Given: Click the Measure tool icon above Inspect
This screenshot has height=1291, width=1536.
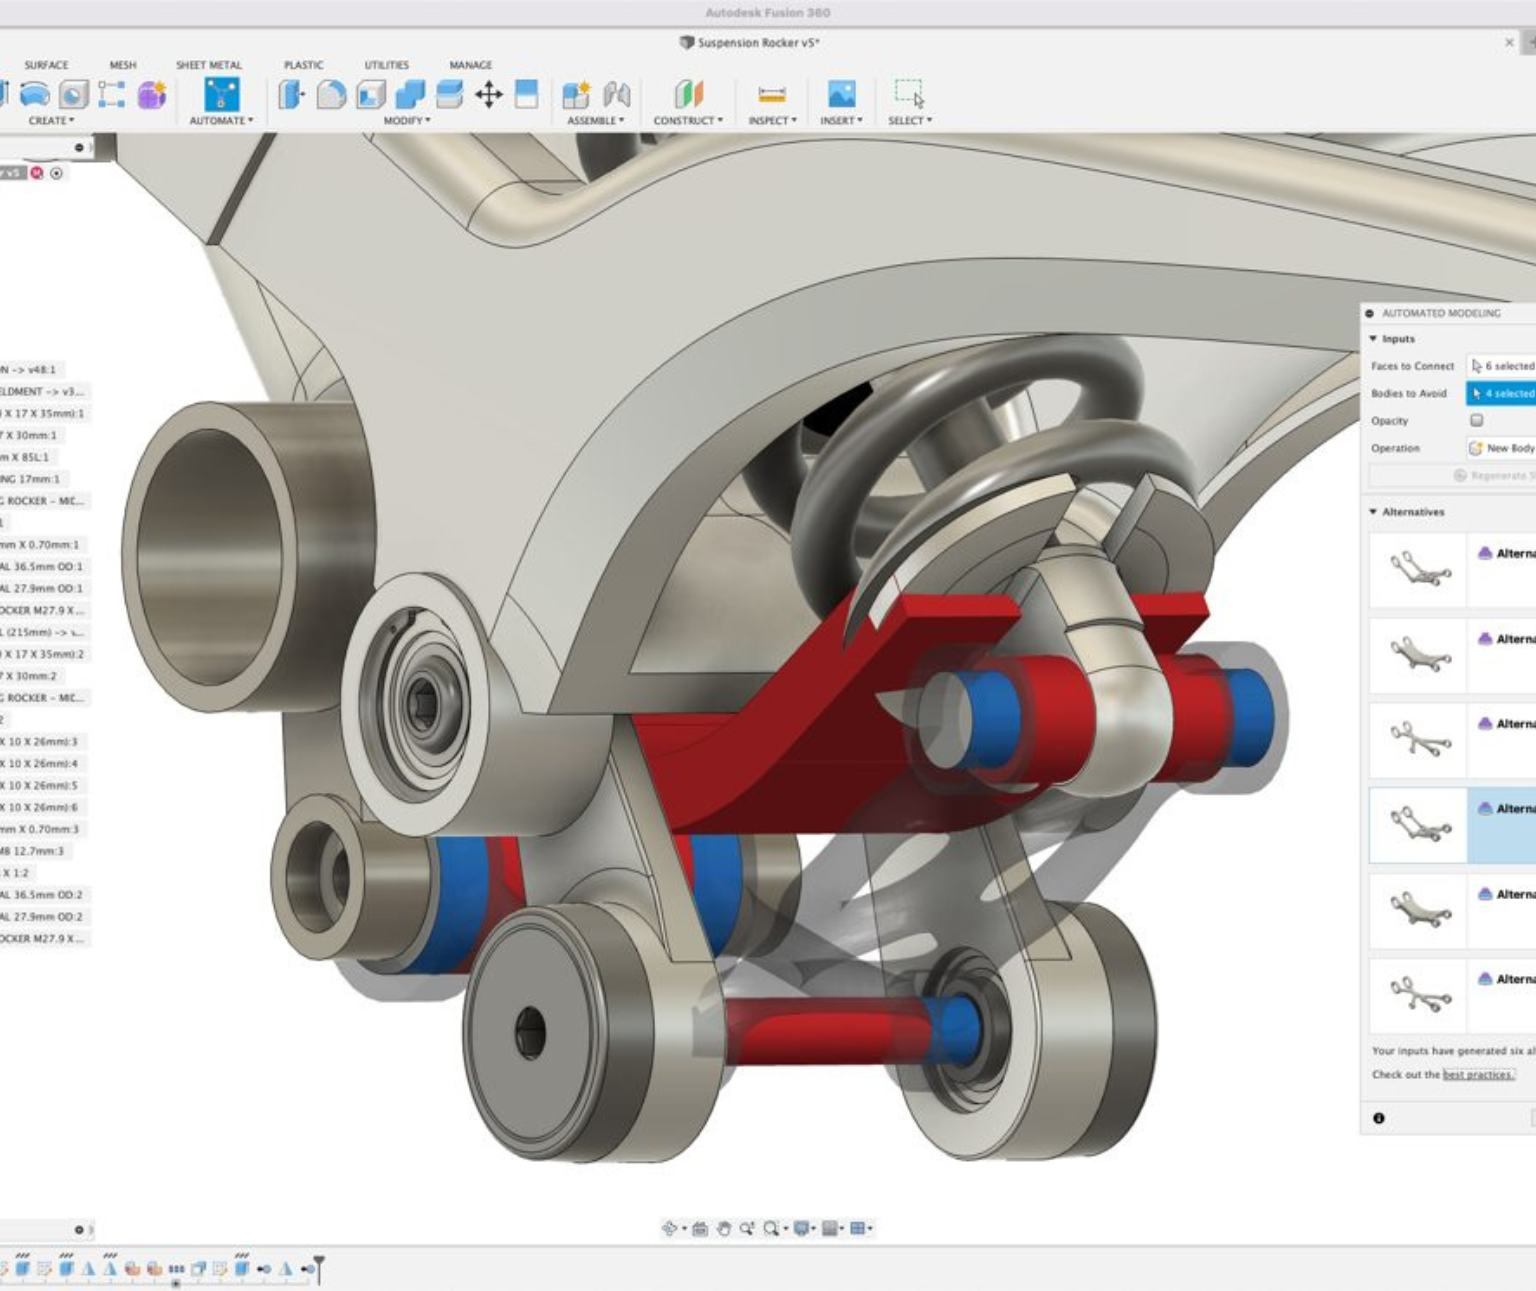Looking at the screenshot, I should tap(772, 95).
